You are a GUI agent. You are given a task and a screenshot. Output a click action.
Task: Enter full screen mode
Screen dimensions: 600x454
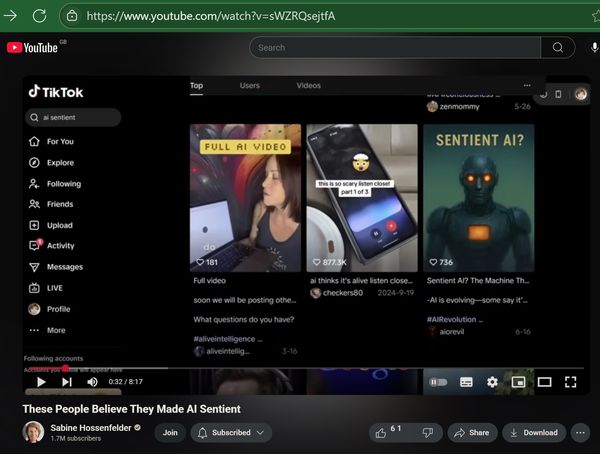571,382
